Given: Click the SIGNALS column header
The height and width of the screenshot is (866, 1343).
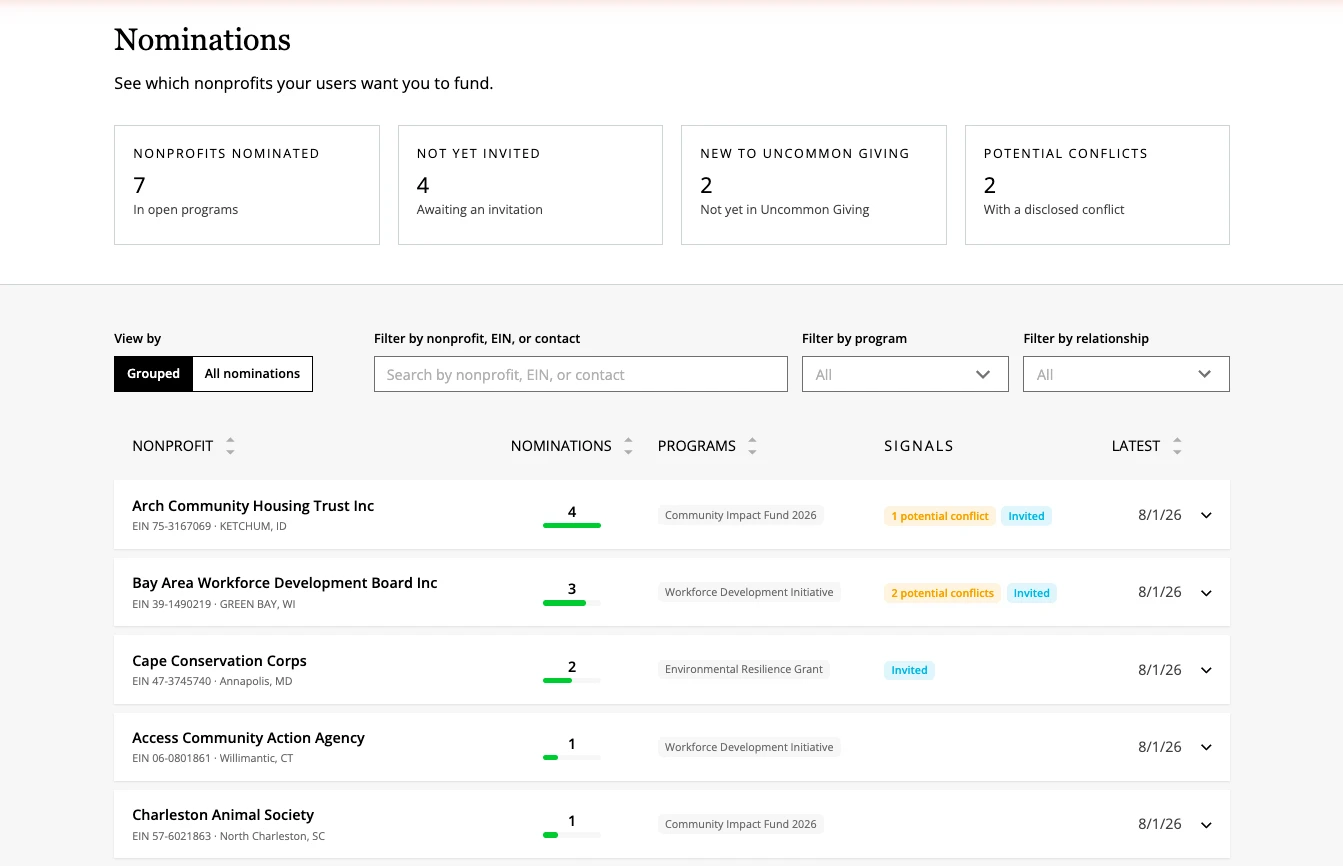Looking at the screenshot, I should click(x=919, y=446).
